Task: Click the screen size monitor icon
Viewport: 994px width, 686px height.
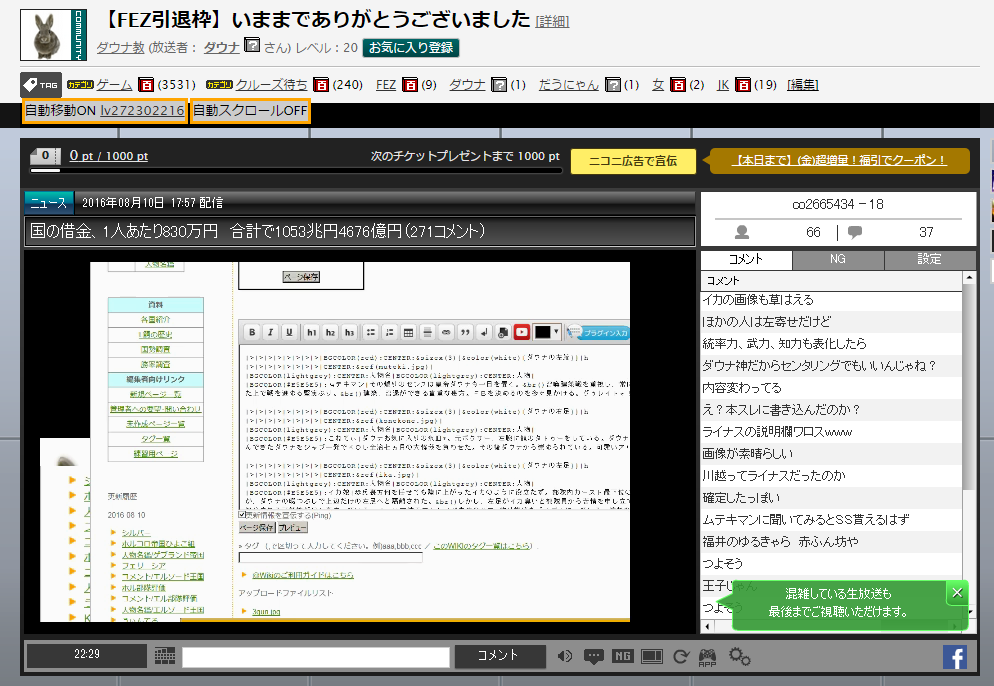Action: pyautogui.click(x=652, y=657)
